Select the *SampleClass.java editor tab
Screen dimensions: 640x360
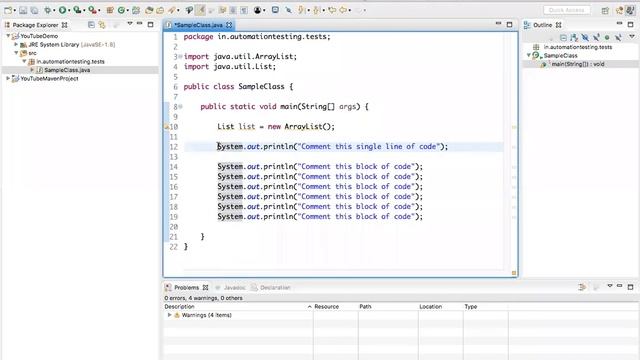(x=198, y=25)
